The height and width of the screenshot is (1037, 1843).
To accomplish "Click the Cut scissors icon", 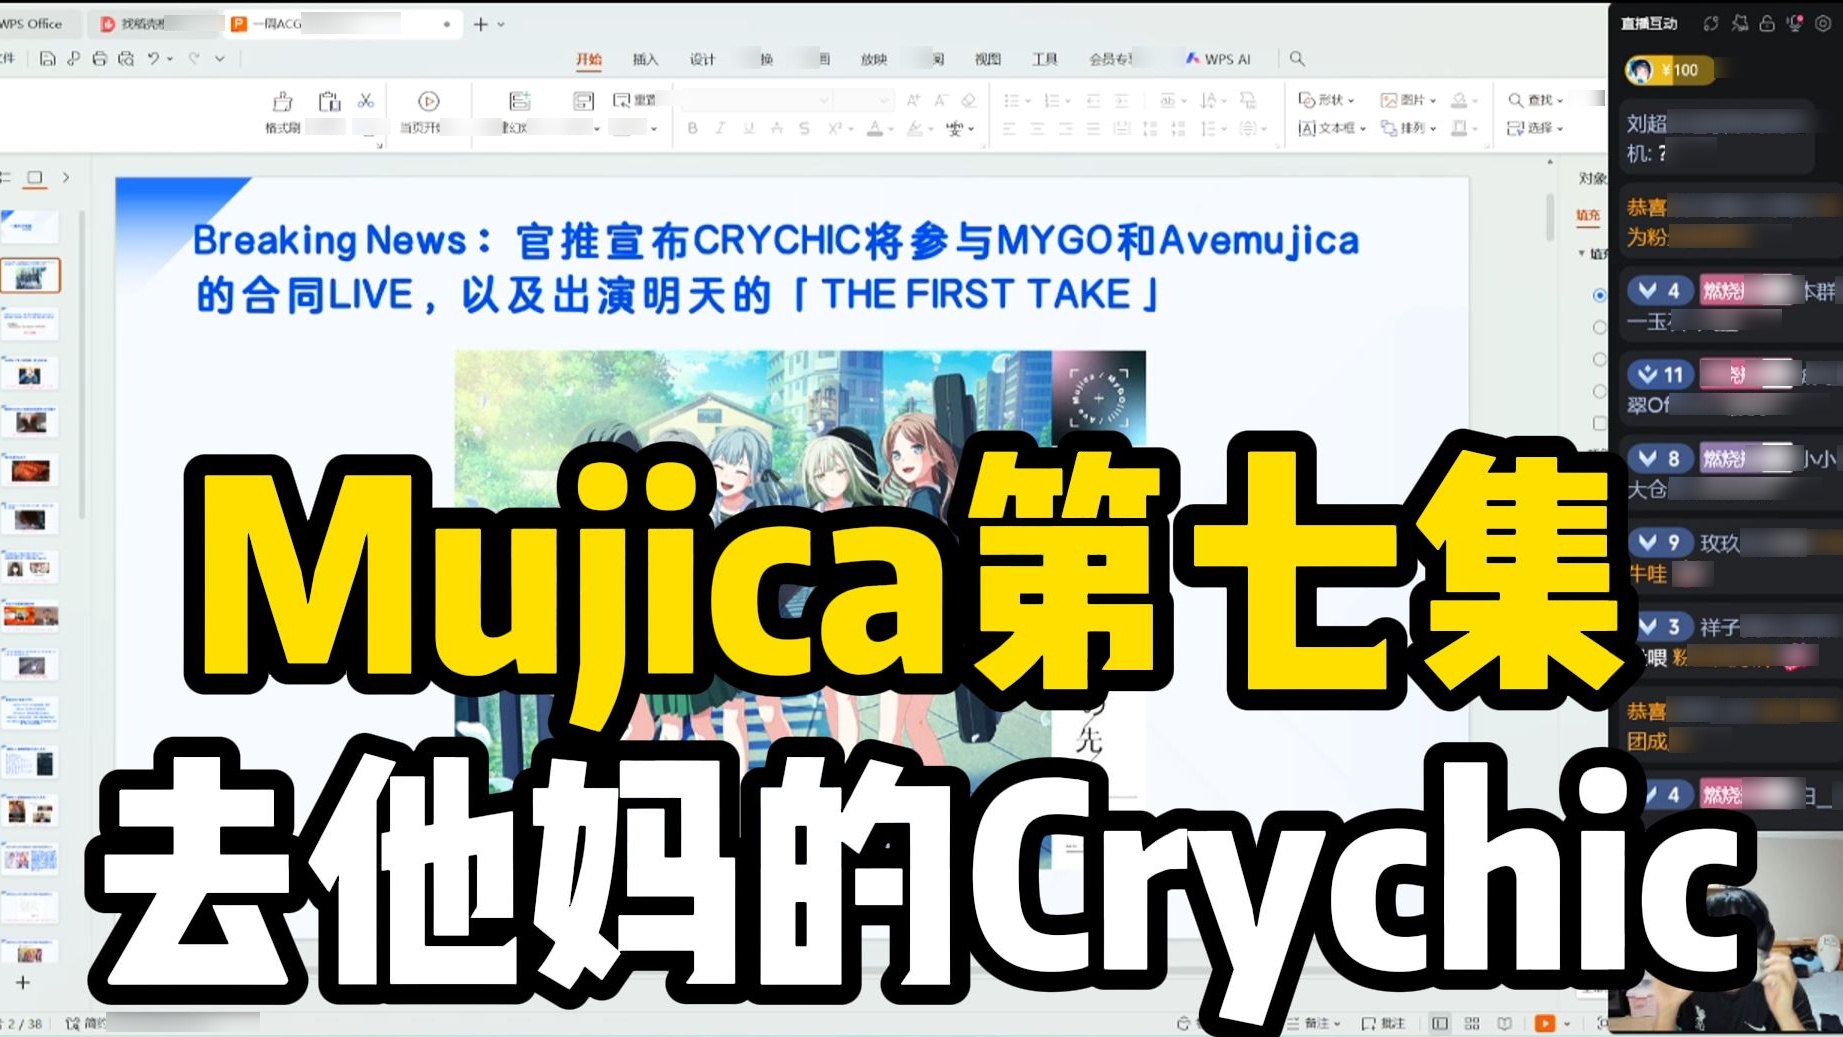I will (366, 101).
